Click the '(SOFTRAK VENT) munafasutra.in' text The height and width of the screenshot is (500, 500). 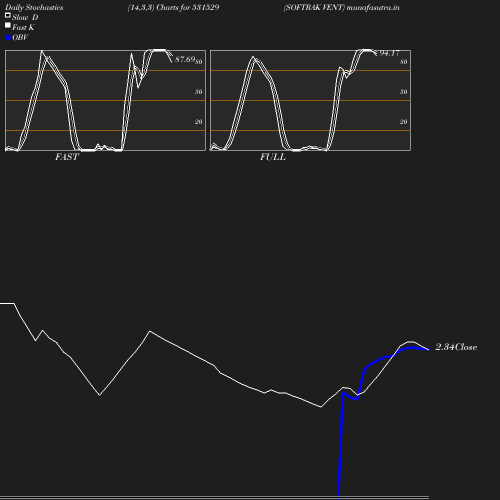point(341,8)
